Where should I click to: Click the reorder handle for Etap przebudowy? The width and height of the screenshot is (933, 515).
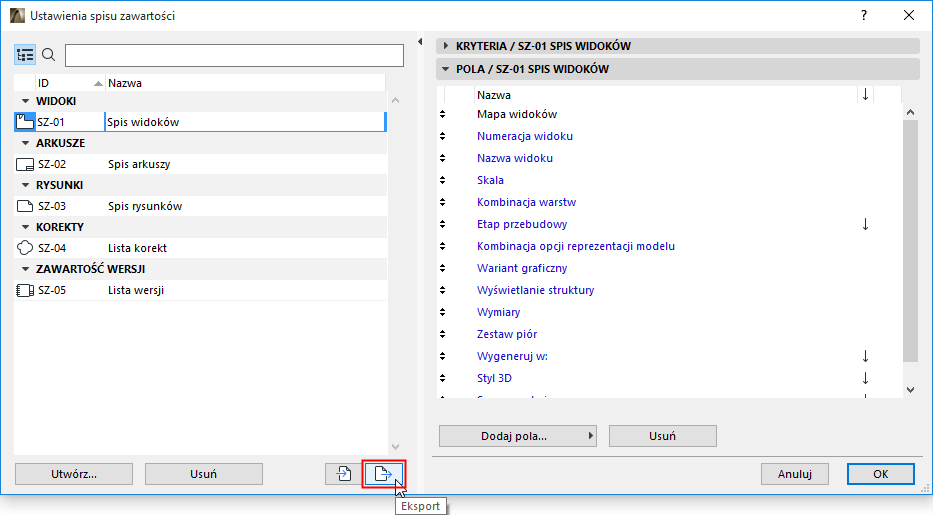tap(442, 224)
